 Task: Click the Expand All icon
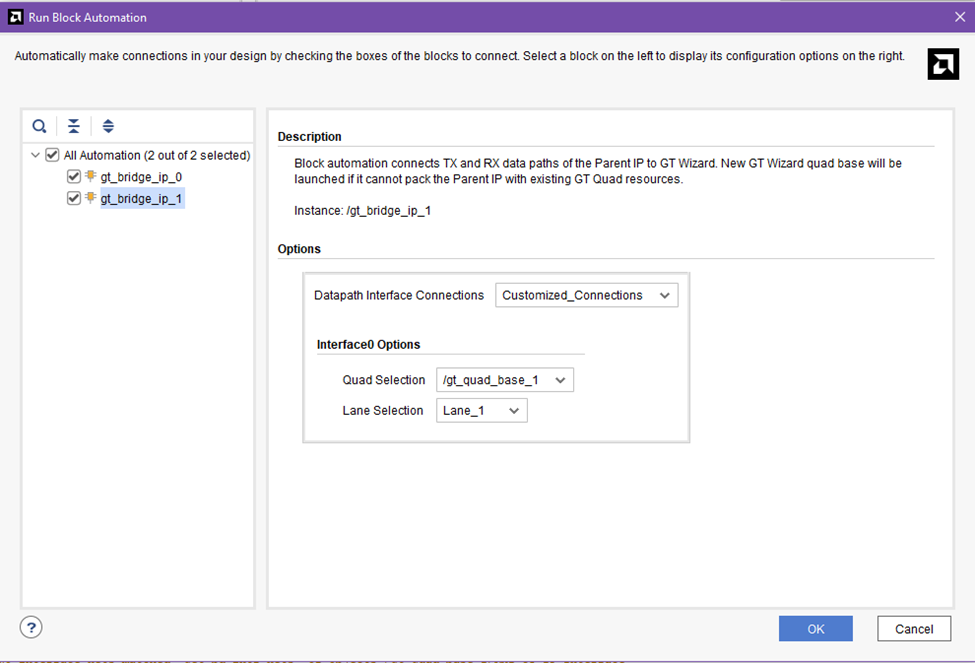click(108, 126)
